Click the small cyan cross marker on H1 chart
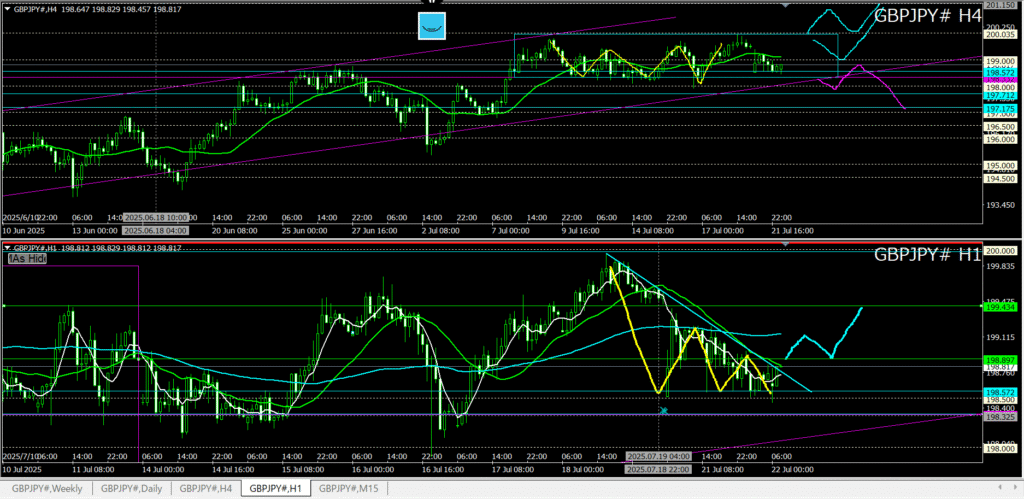This screenshot has width=1024, height=499. (664, 410)
